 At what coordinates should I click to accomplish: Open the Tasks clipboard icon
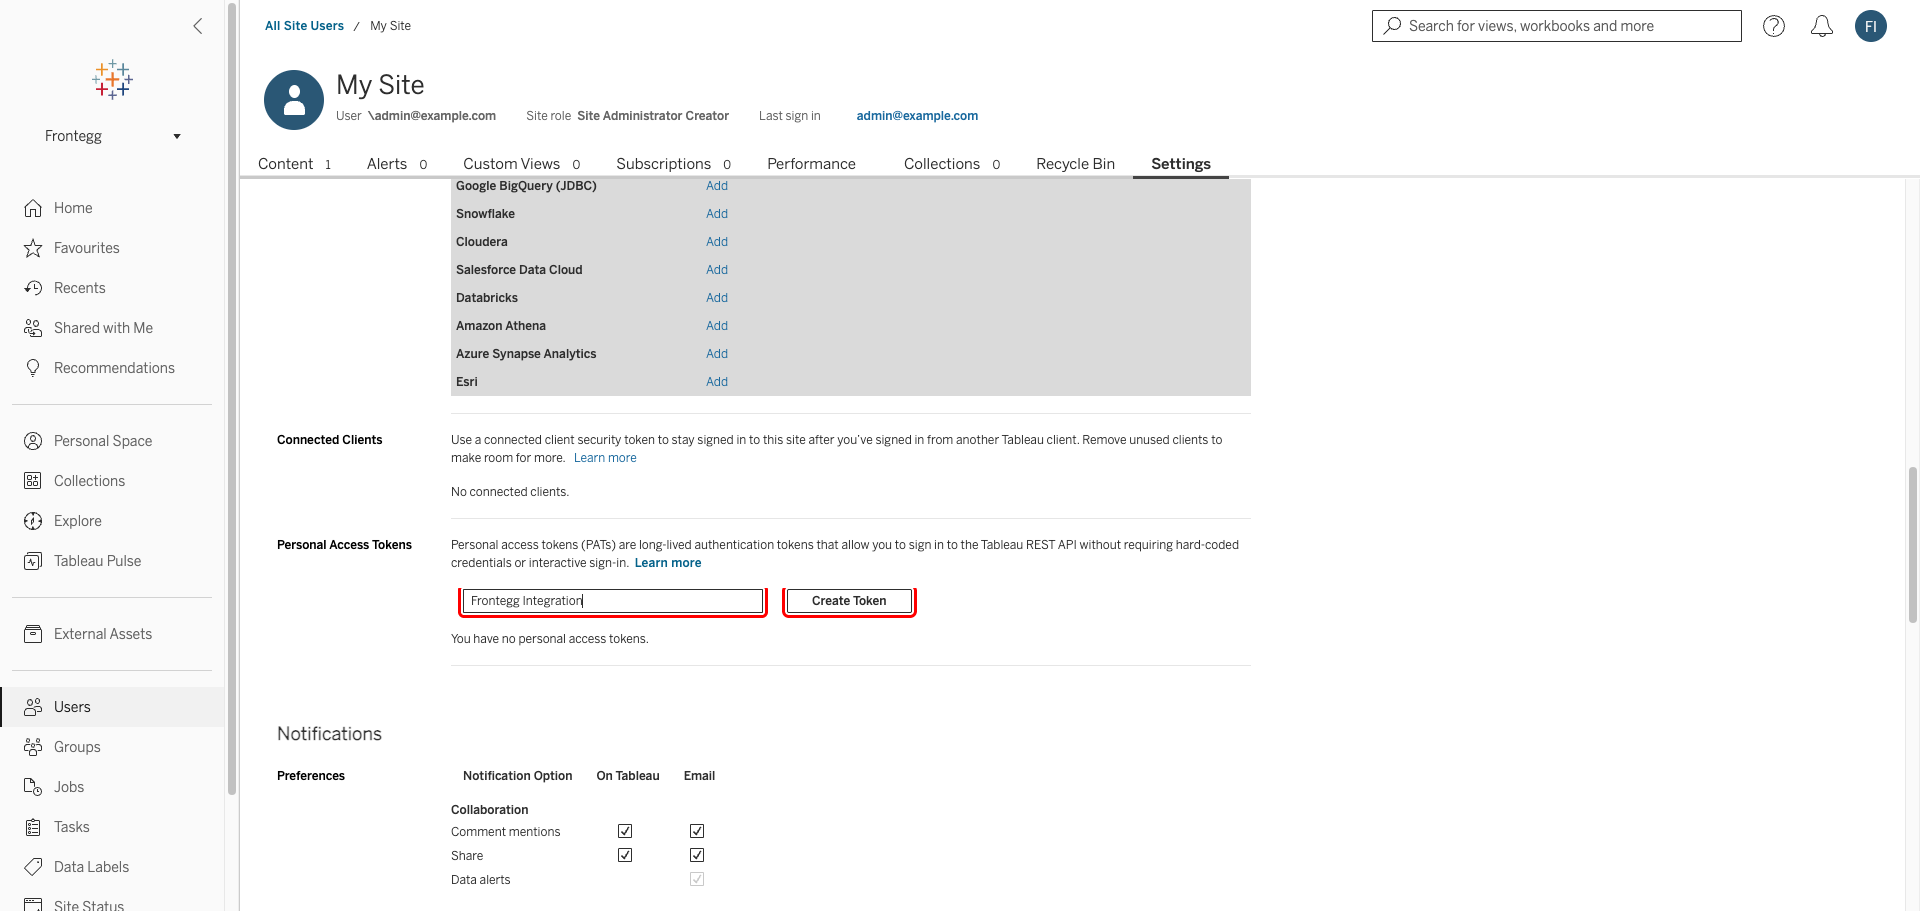(33, 827)
